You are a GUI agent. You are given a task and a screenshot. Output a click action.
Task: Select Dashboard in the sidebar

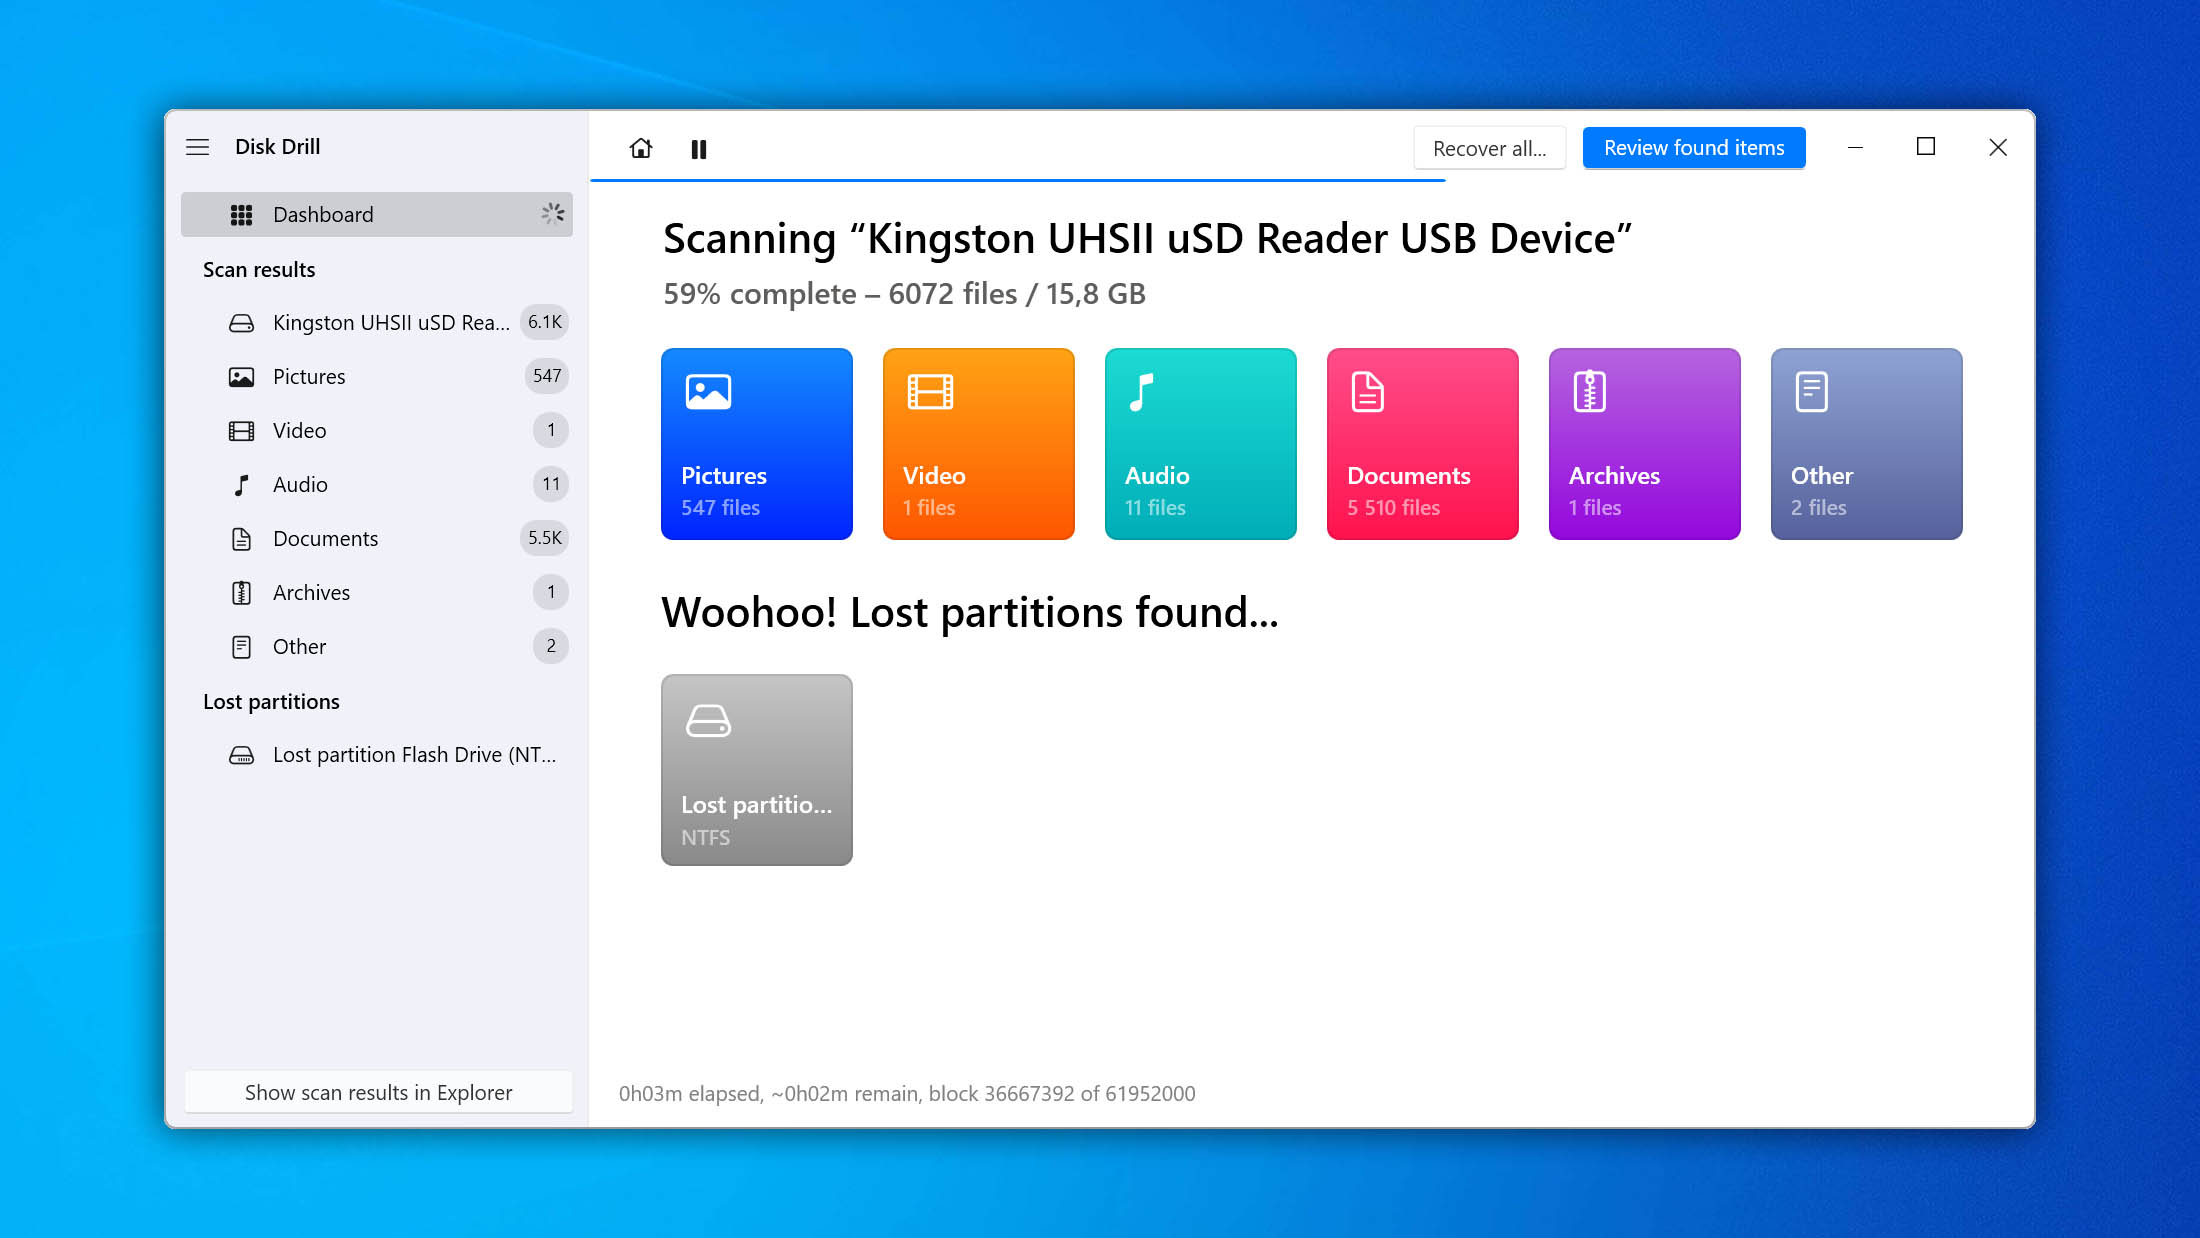[x=377, y=215]
